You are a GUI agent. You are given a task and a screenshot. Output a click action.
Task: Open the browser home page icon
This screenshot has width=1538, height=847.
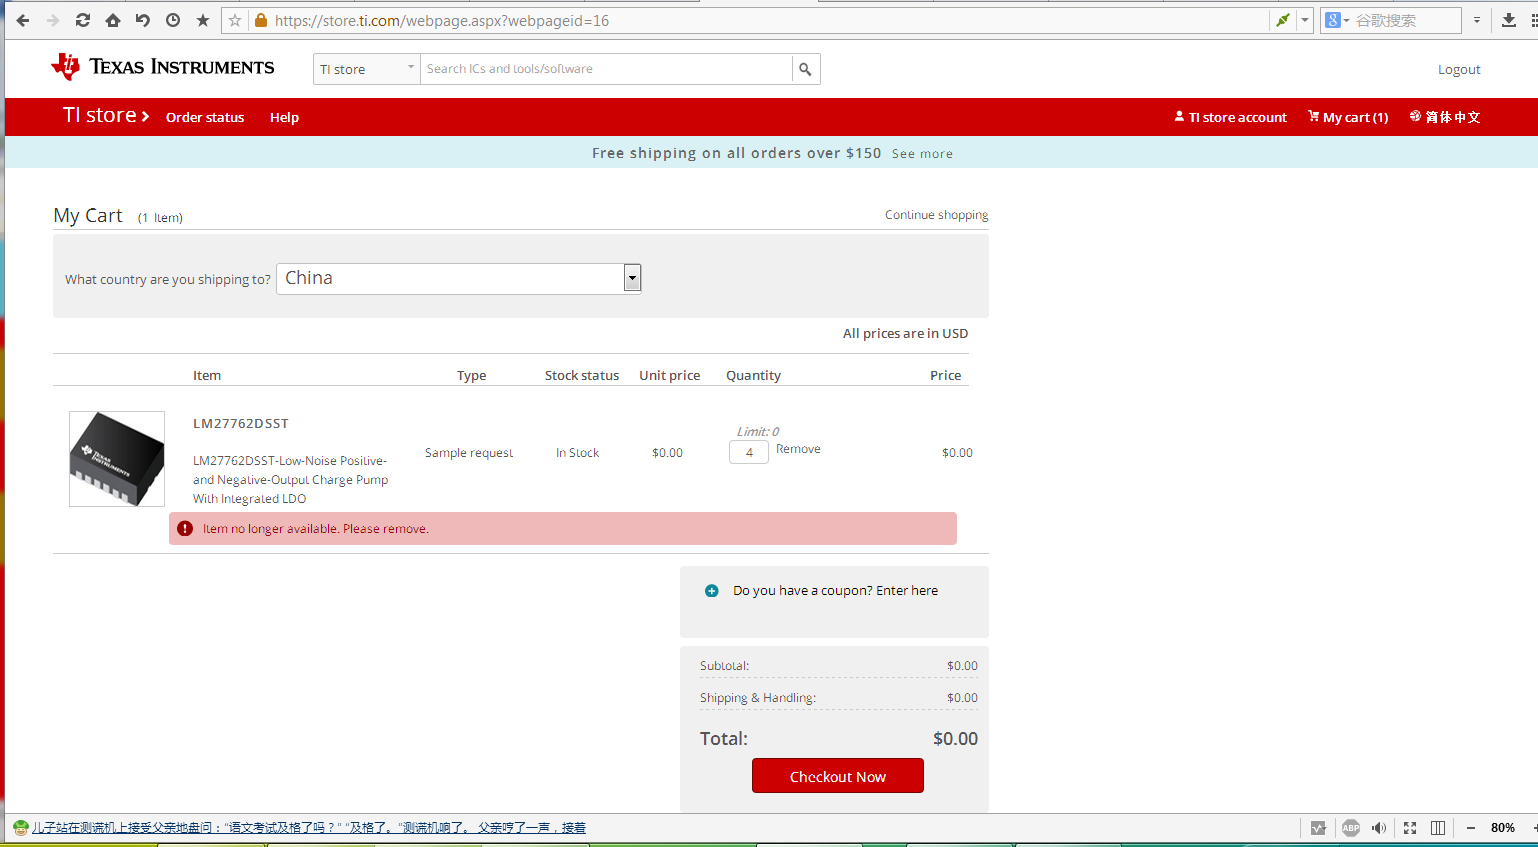(x=113, y=20)
